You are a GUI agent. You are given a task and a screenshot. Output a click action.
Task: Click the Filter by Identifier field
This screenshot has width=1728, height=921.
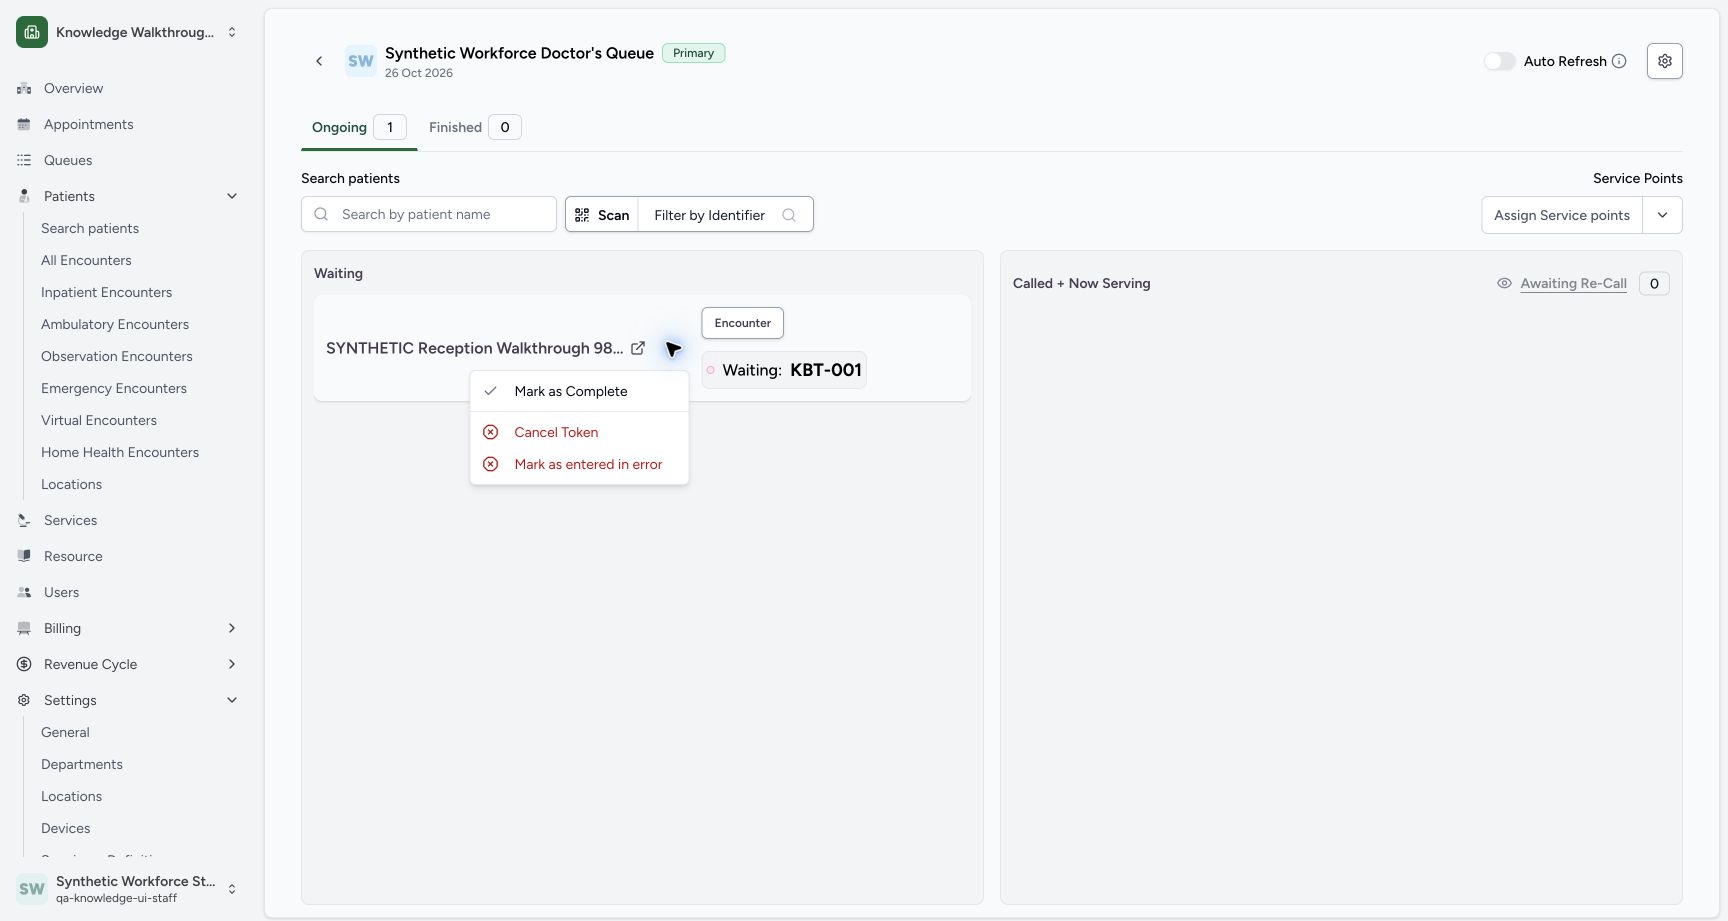(725, 215)
